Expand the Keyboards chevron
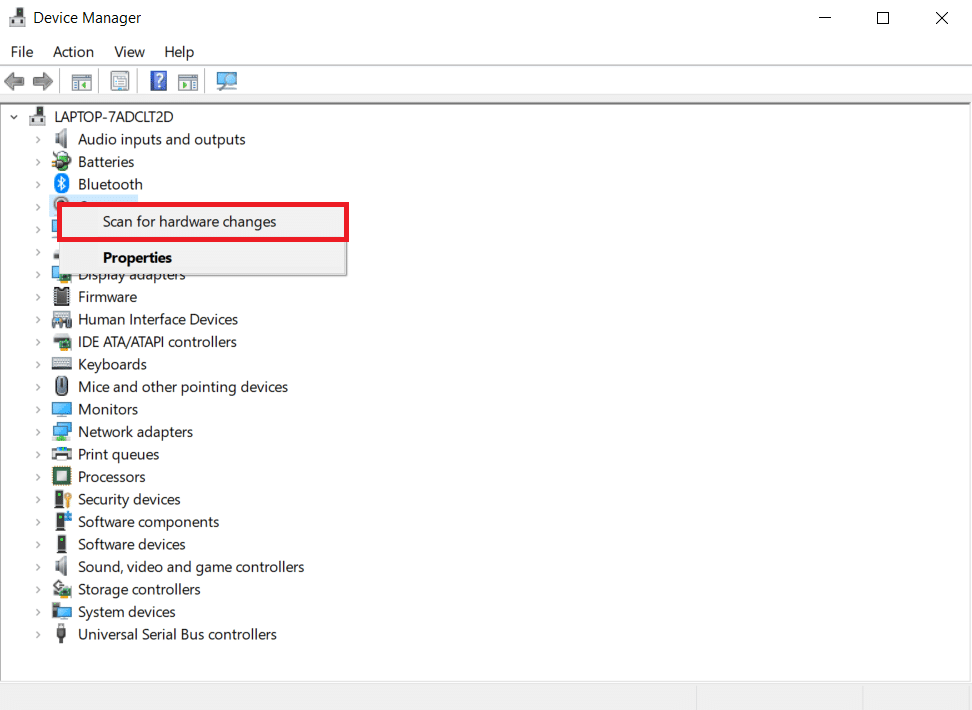Viewport: 972px width, 710px height. click(x=38, y=365)
